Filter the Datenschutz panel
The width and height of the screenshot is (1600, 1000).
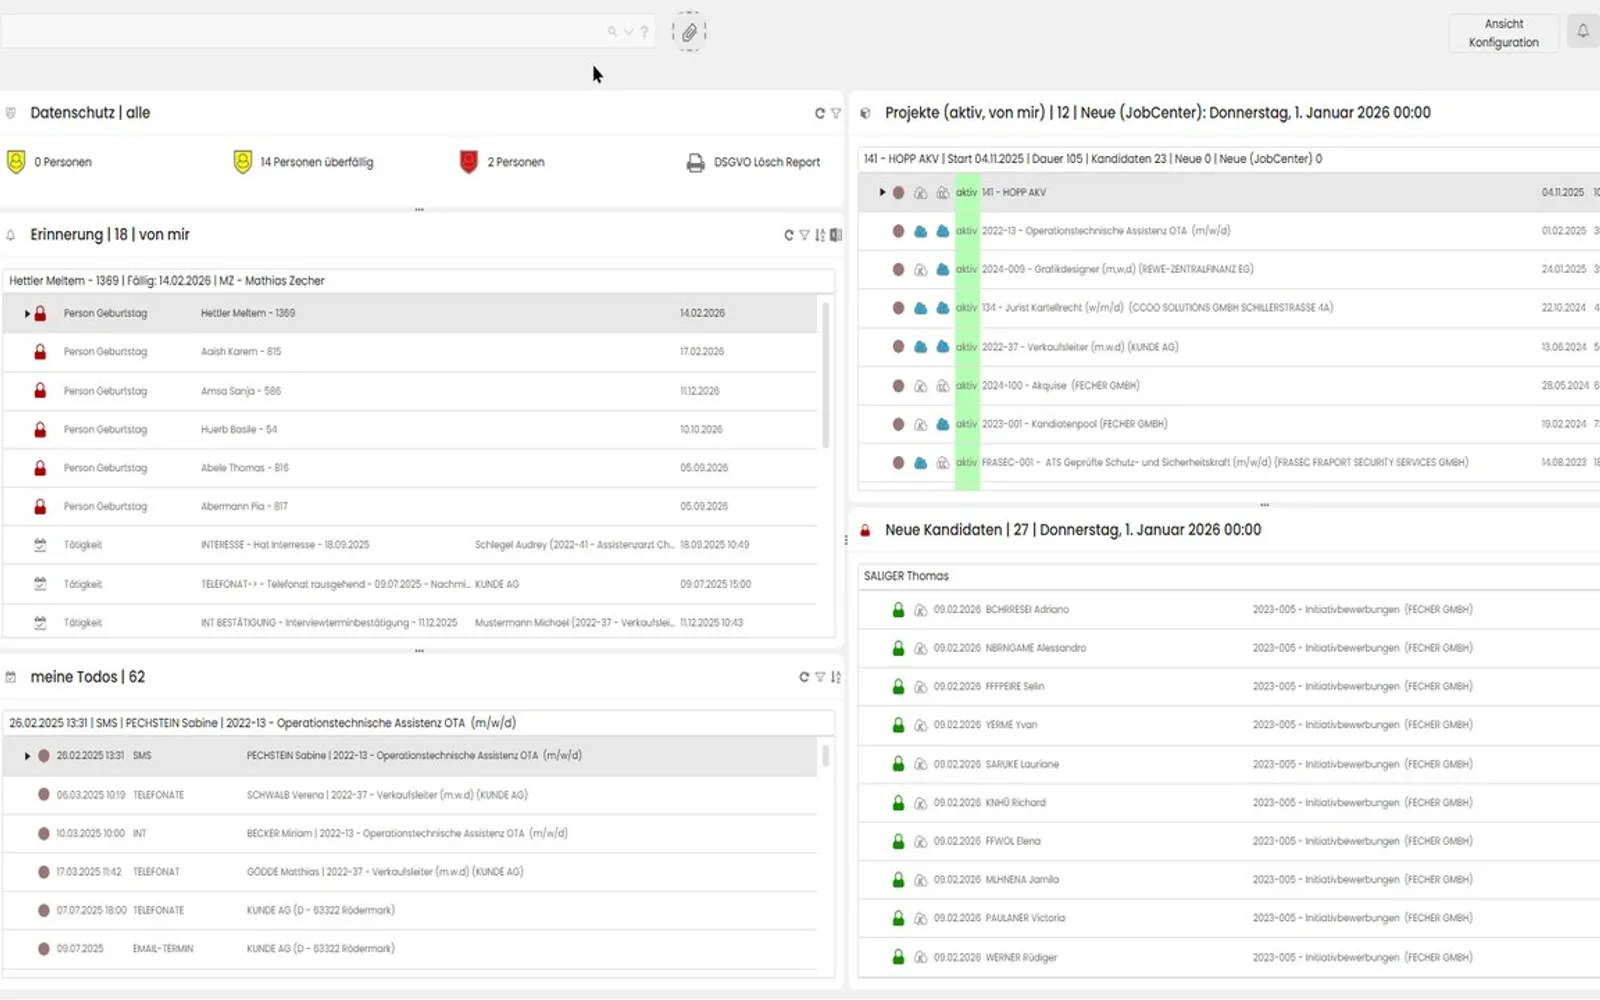pos(836,113)
